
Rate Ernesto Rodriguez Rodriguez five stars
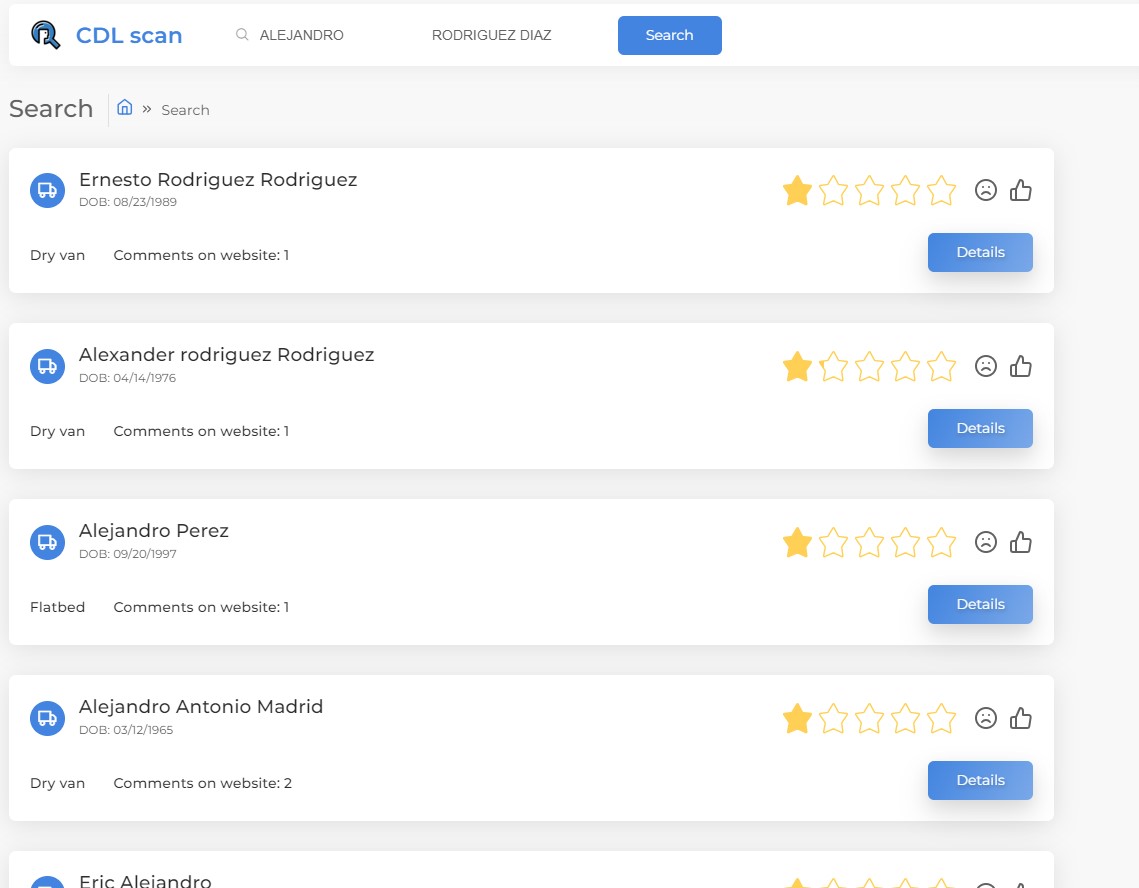941,190
